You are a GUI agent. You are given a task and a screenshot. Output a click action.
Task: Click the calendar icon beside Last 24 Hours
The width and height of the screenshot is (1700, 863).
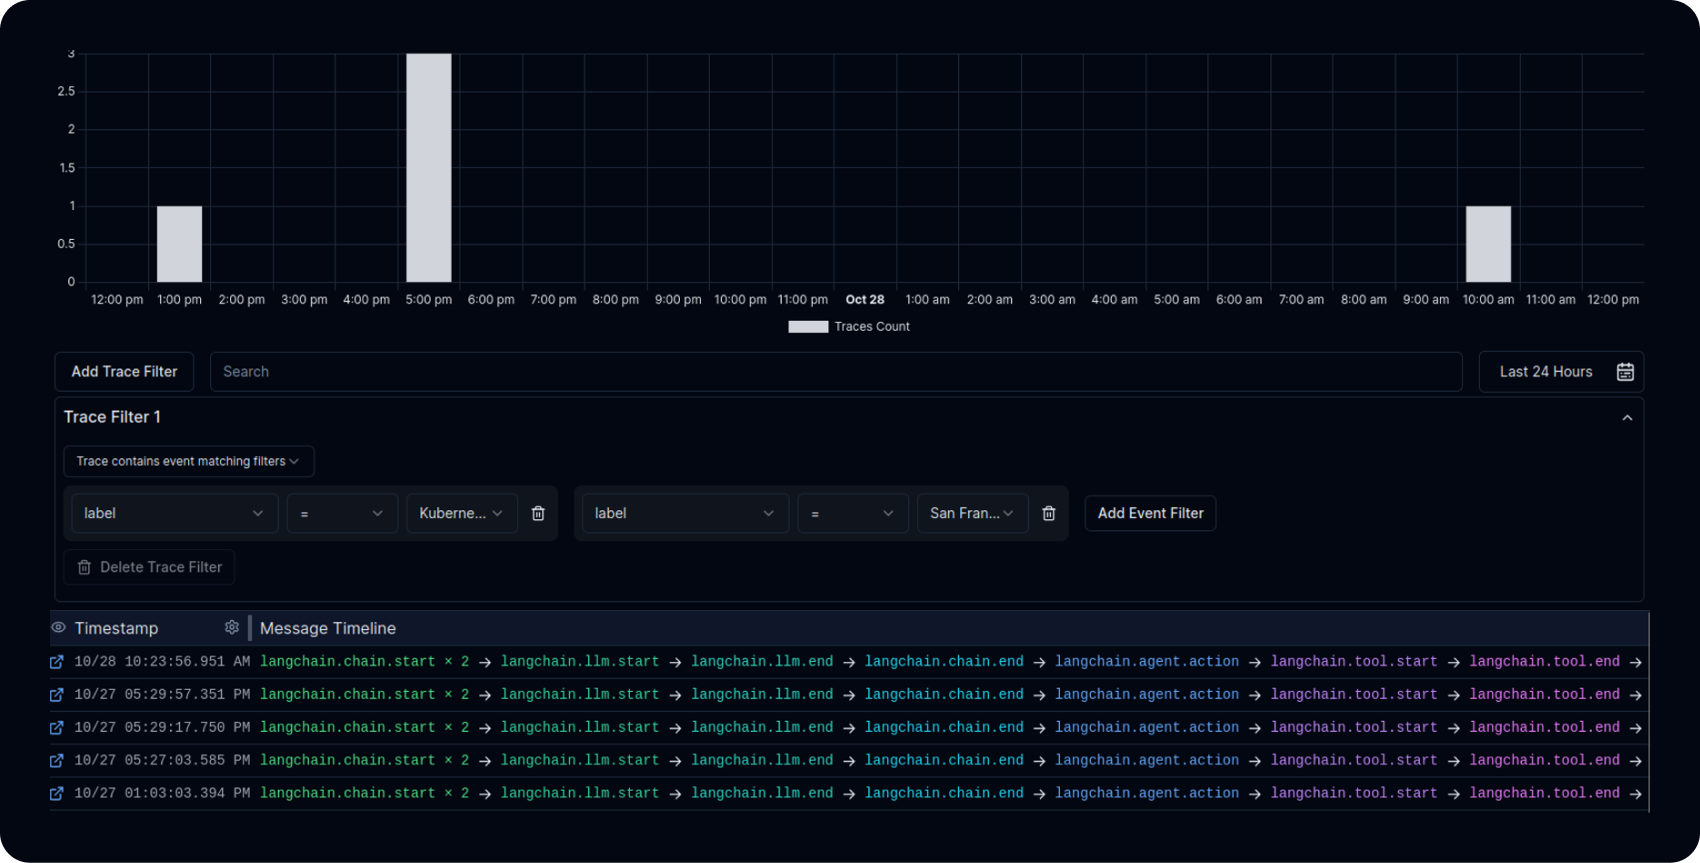pos(1625,372)
